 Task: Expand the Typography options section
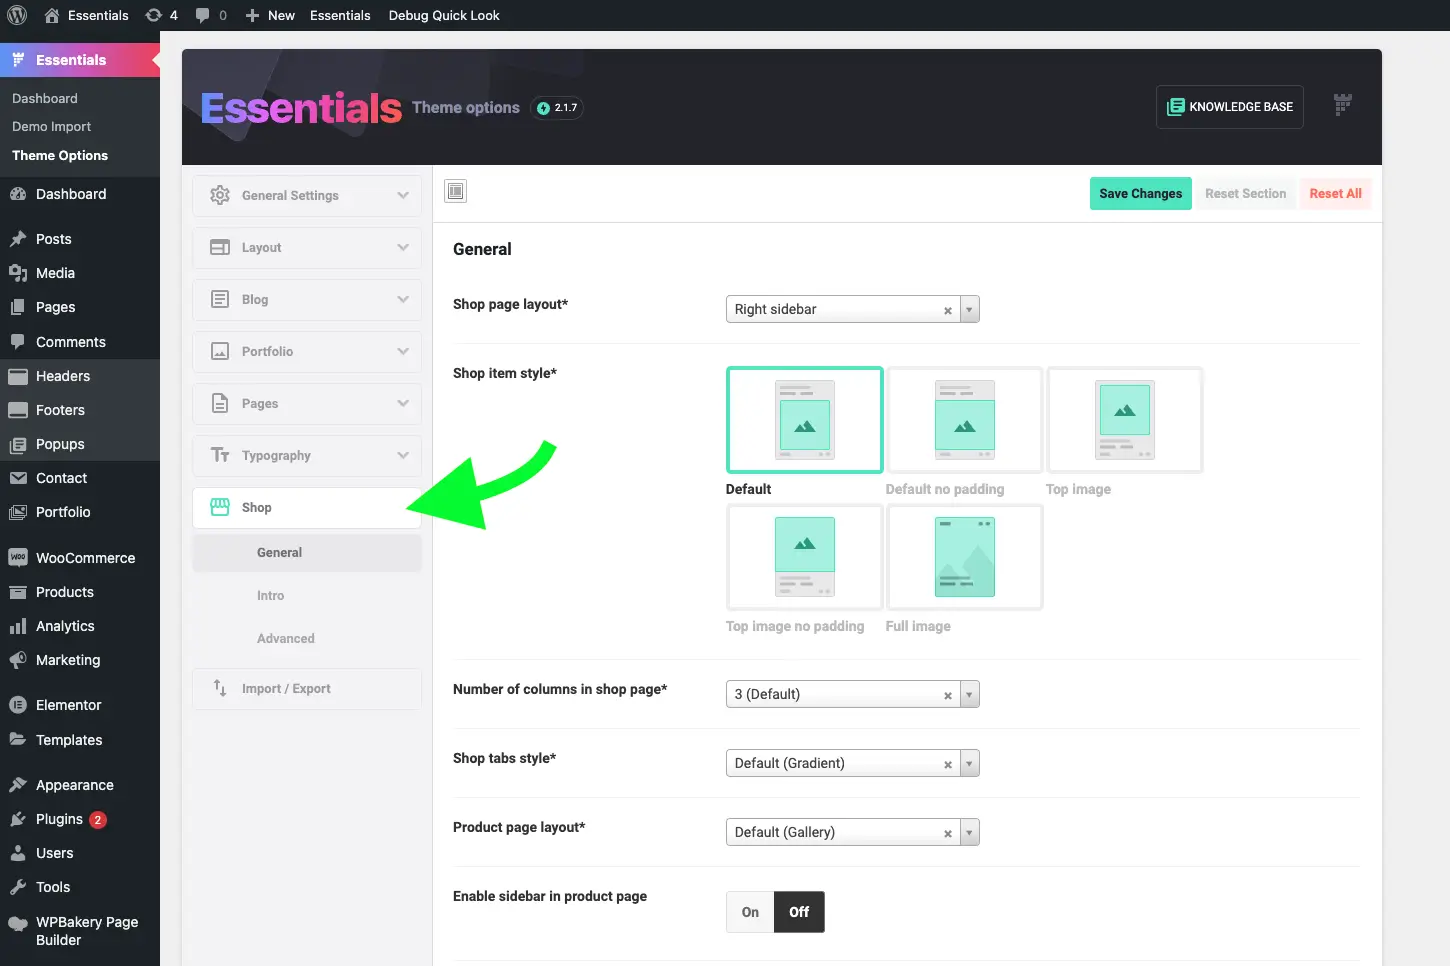click(x=307, y=455)
